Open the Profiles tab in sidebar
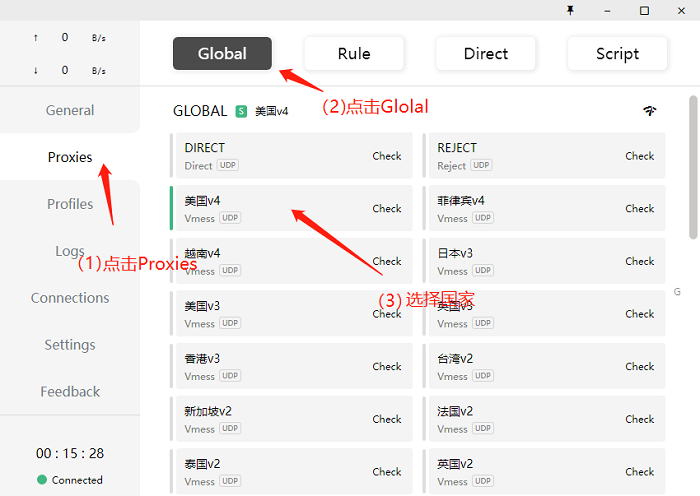The height and width of the screenshot is (496, 700). pyautogui.click(x=70, y=204)
